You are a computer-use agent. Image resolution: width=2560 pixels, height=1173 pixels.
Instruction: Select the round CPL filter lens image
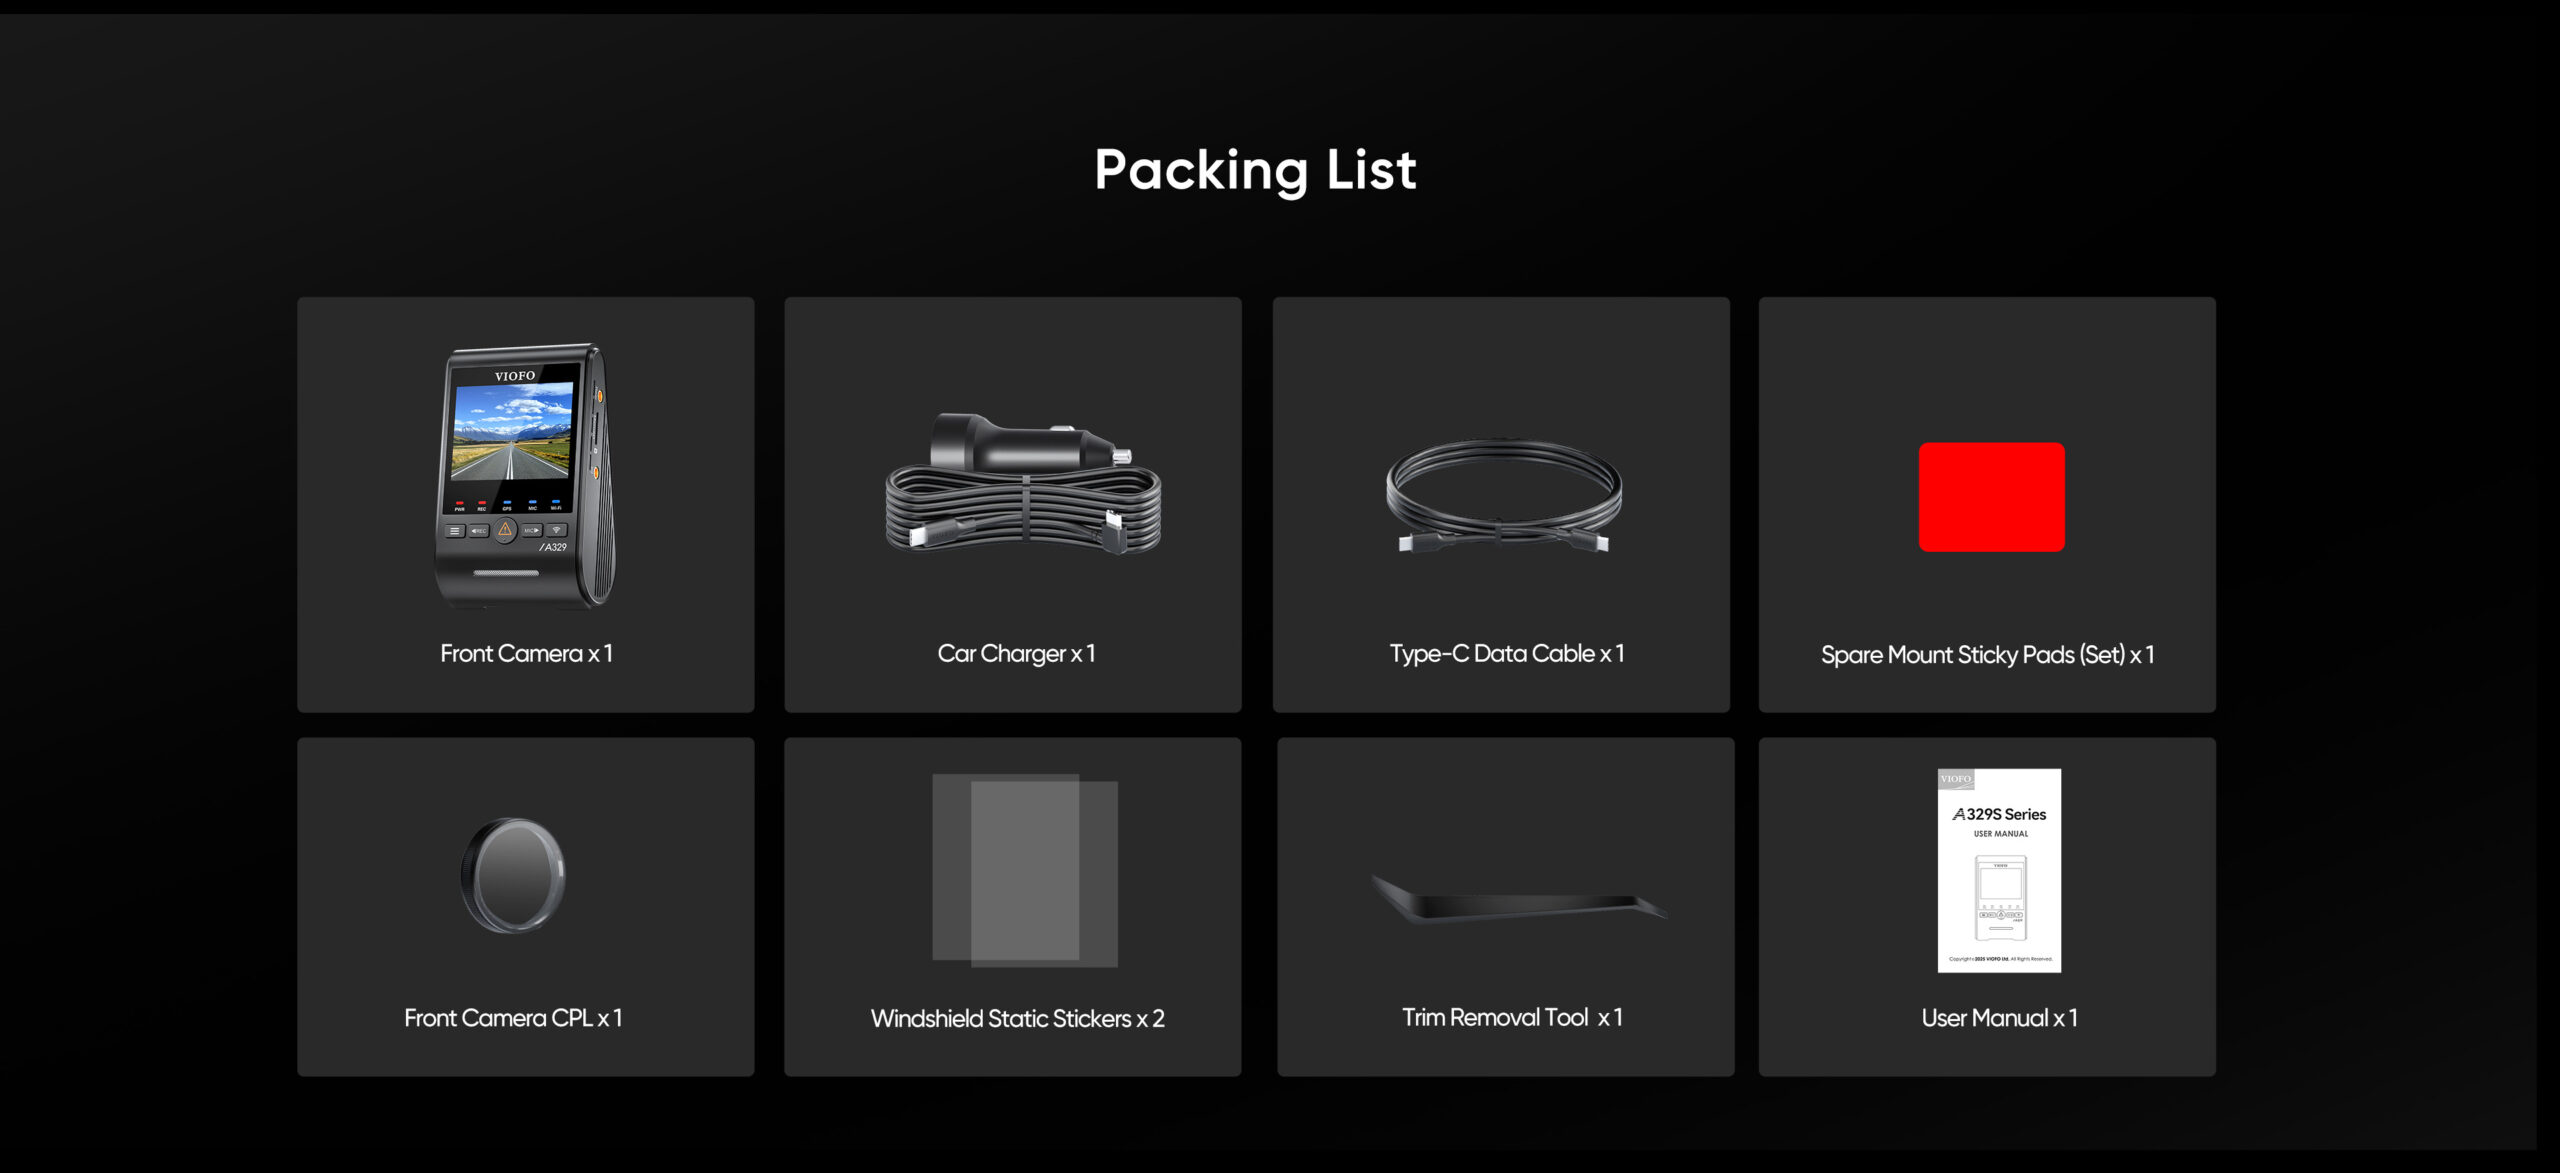coord(514,876)
